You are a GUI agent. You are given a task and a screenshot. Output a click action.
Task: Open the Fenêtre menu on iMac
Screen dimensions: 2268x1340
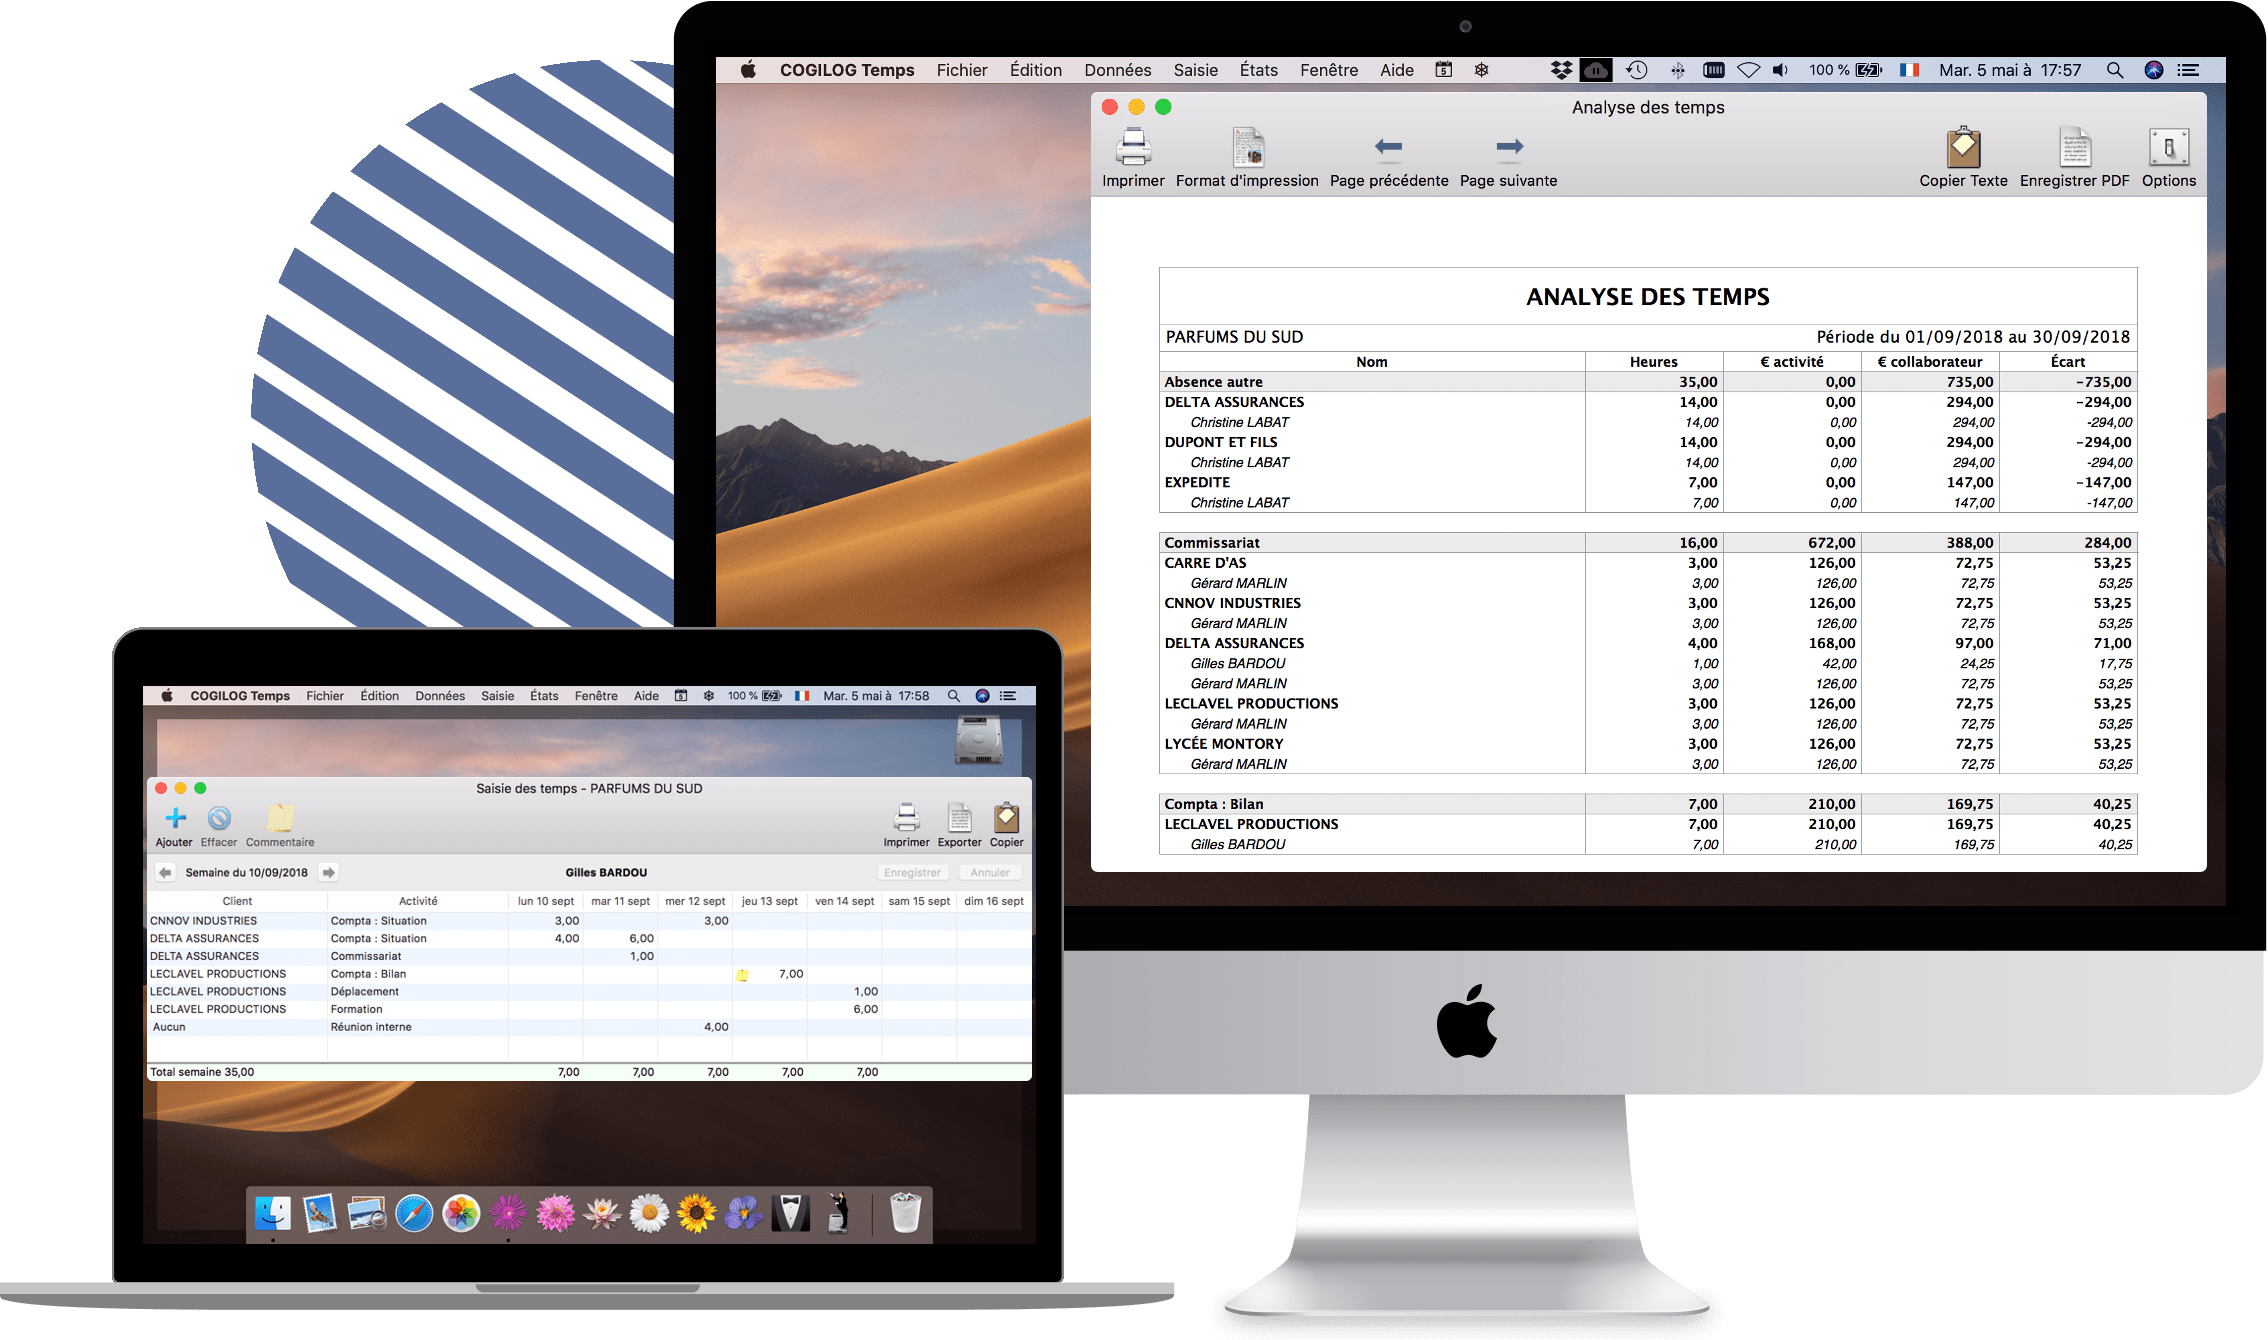click(x=1329, y=70)
